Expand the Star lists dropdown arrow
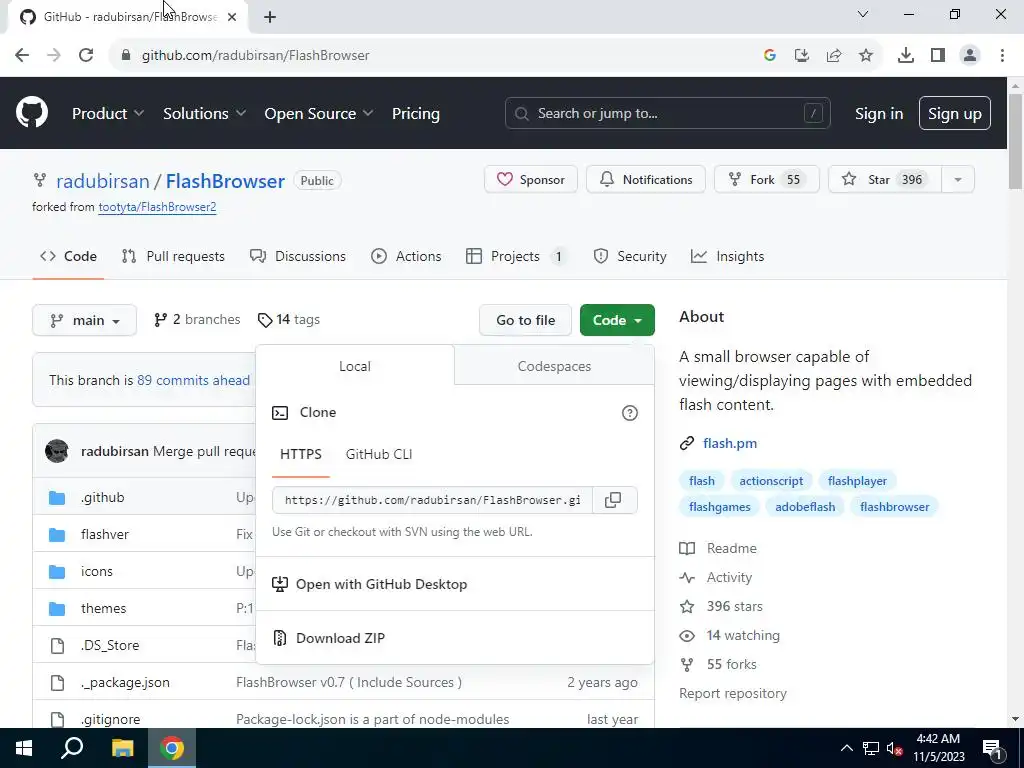Image resolution: width=1024 pixels, height=768 pixels. pos(958,180)
